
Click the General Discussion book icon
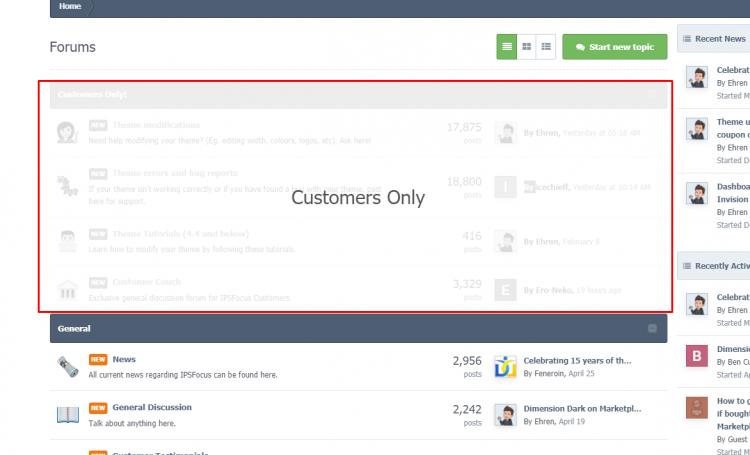[68, 415]
